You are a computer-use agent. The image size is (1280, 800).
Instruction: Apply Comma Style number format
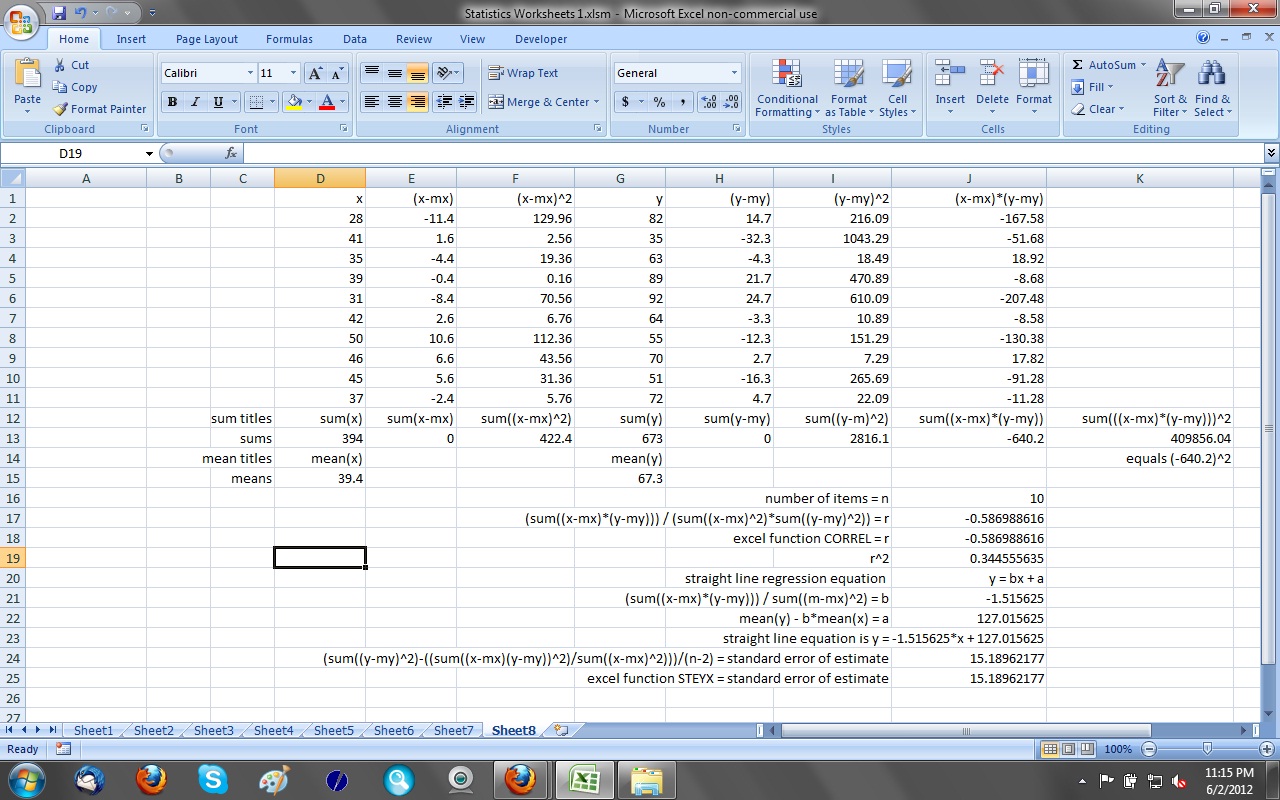[682, 102]
